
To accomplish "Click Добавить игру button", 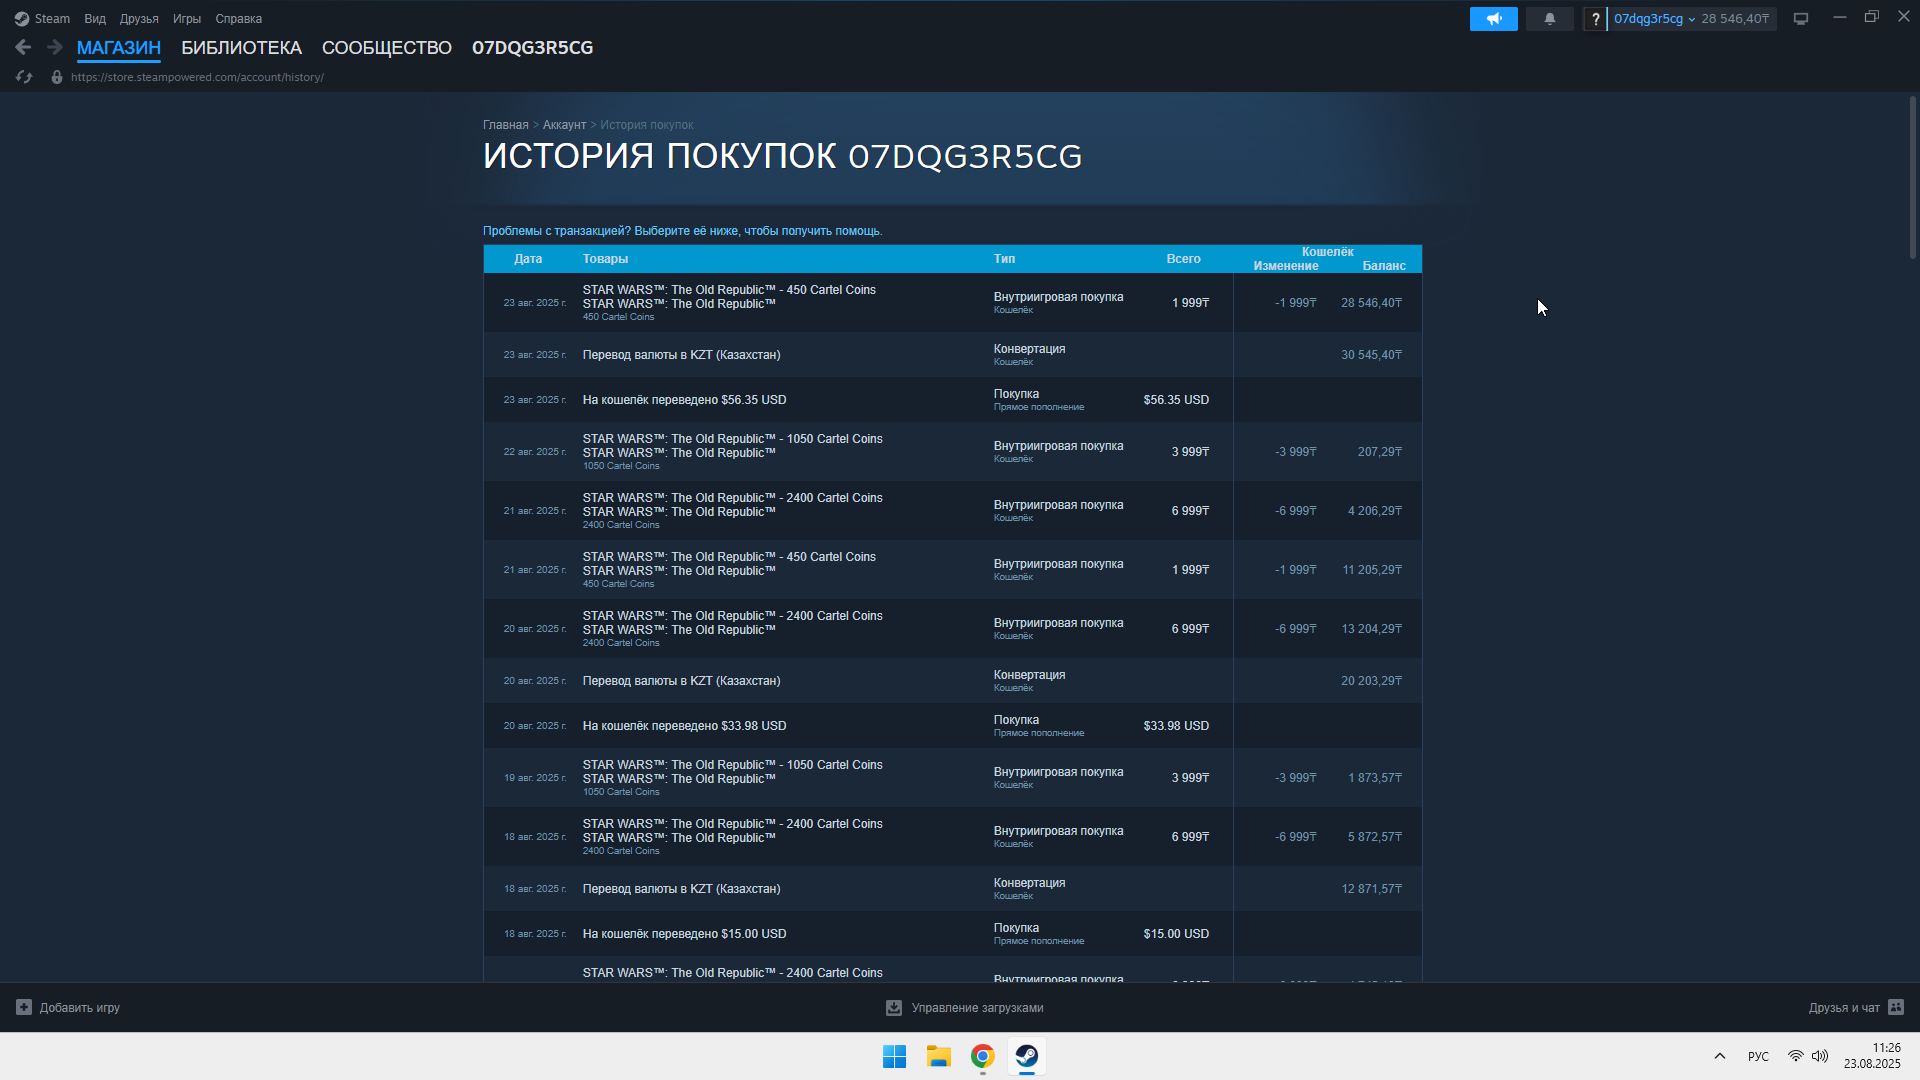I will point(68,1007).
